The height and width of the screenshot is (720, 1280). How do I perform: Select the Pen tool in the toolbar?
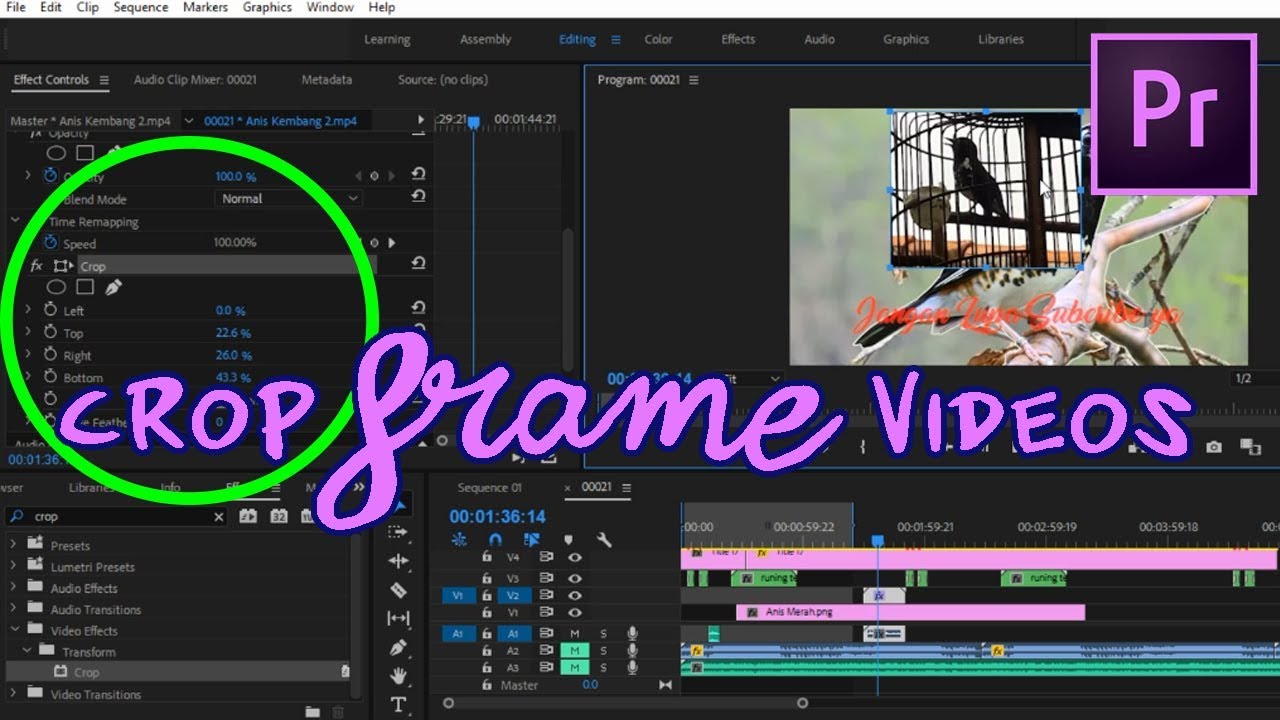398,647
